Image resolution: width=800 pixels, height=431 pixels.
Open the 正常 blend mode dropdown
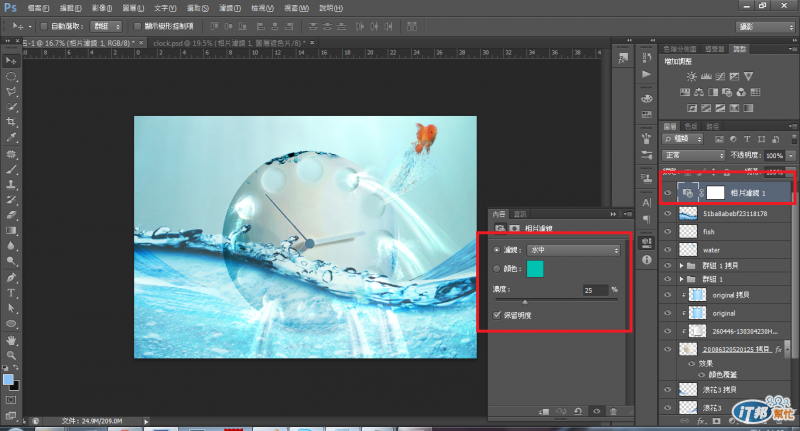click(x=693, y=155)
